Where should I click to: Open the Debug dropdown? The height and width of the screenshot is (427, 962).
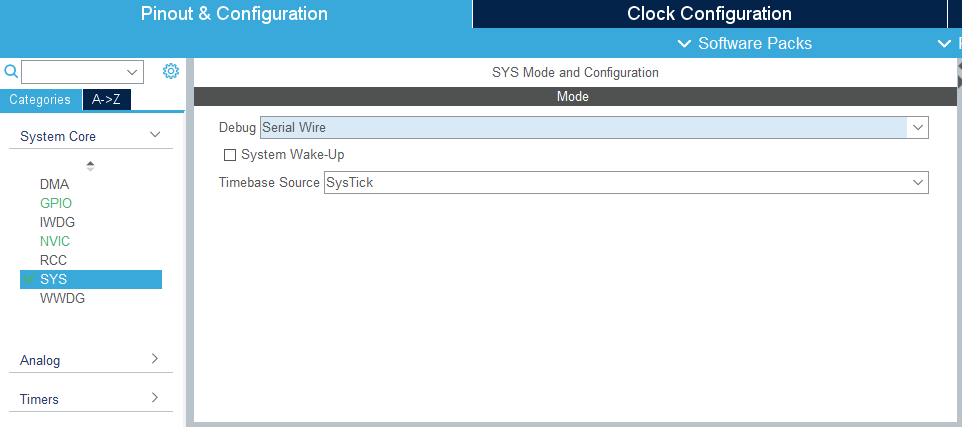tap(594, 128)
